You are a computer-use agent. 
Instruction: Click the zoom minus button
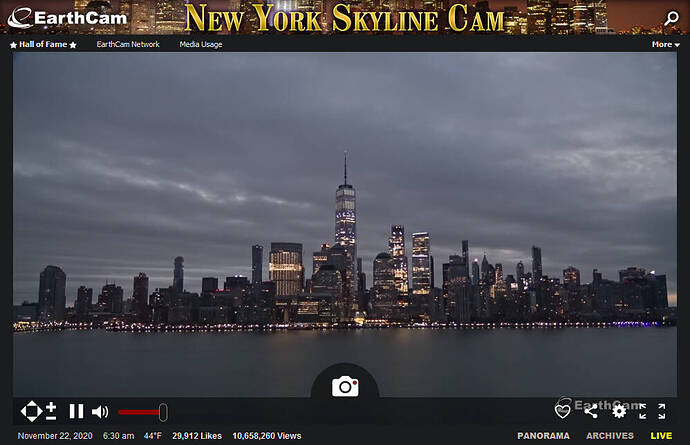pos(51,418)
